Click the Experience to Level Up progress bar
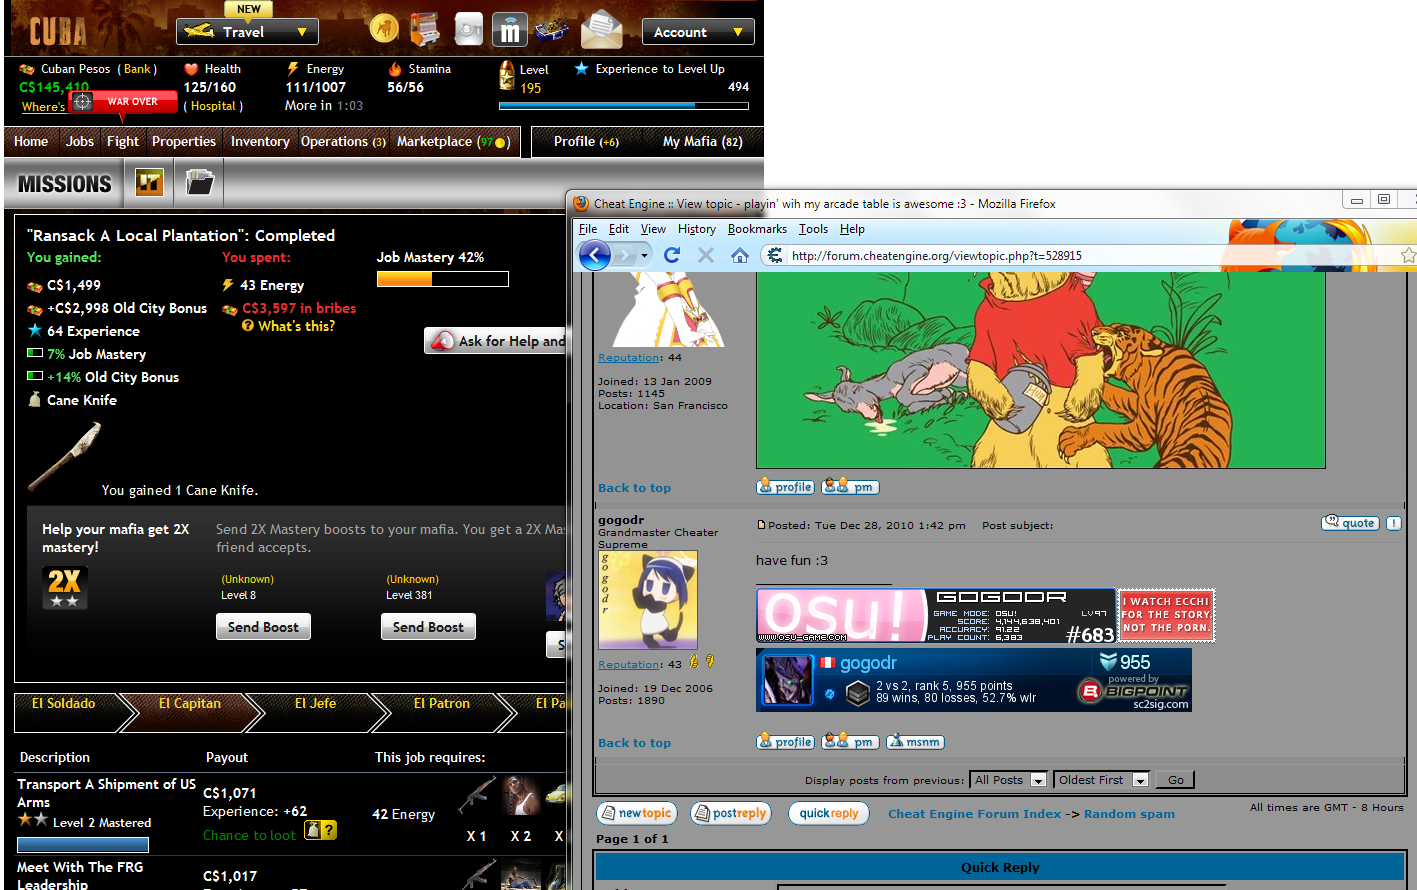Image resolution: width=1417 pixels, height=890 pixels. tap(624, 105)
